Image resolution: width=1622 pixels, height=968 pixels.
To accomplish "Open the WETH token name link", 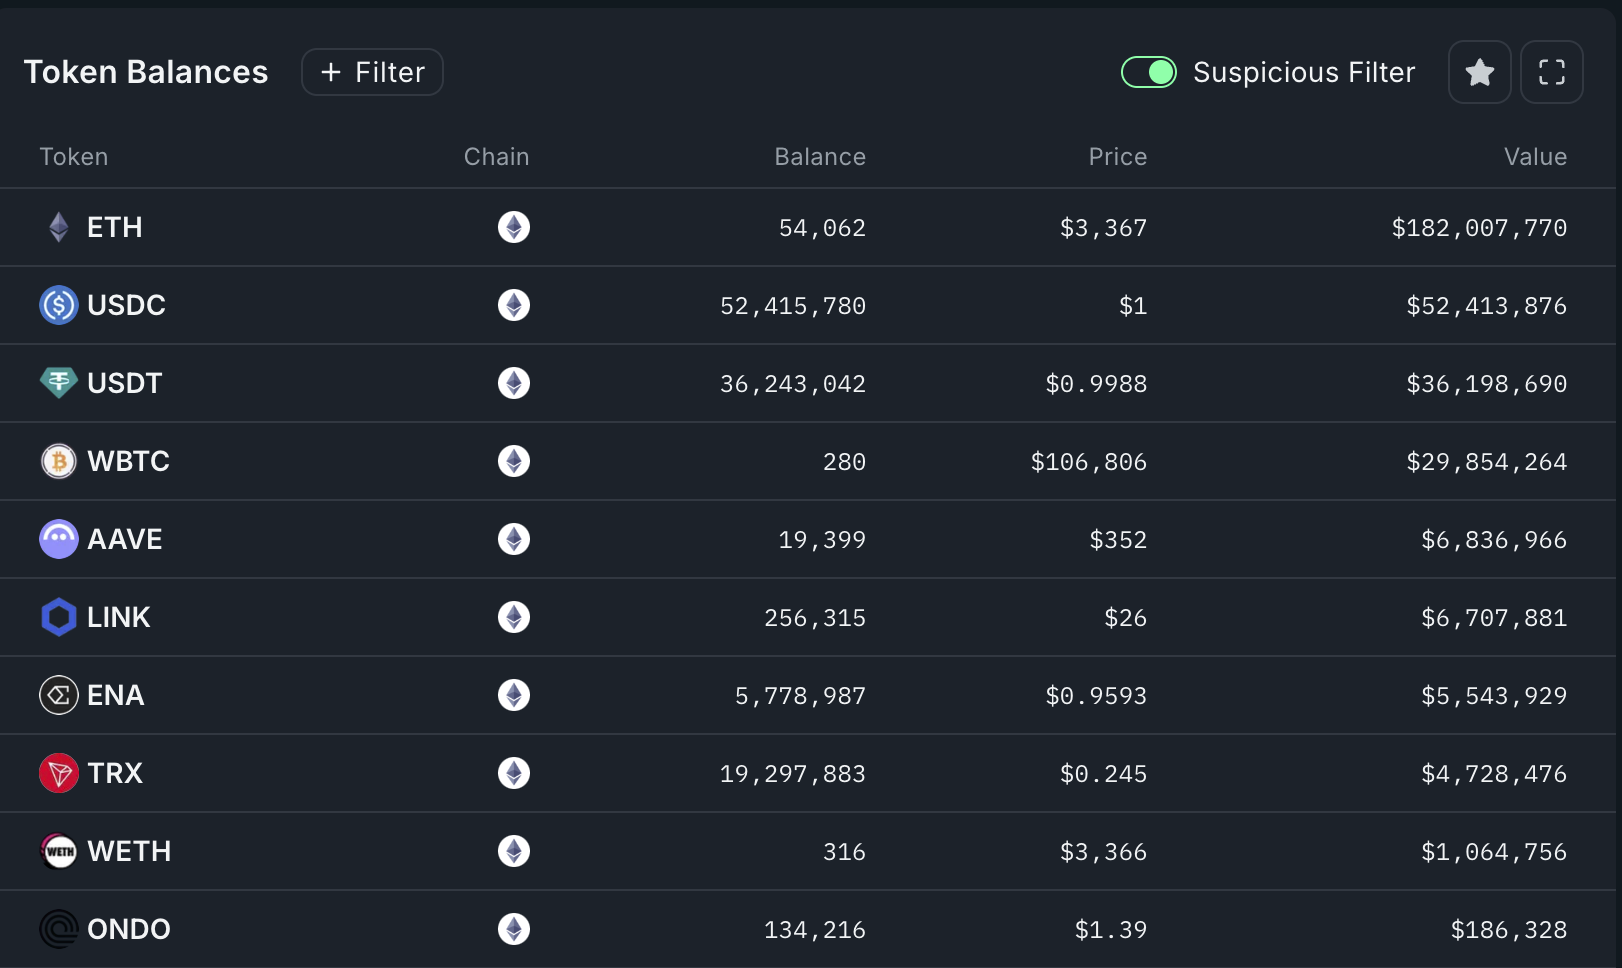I will click(129, 851).
